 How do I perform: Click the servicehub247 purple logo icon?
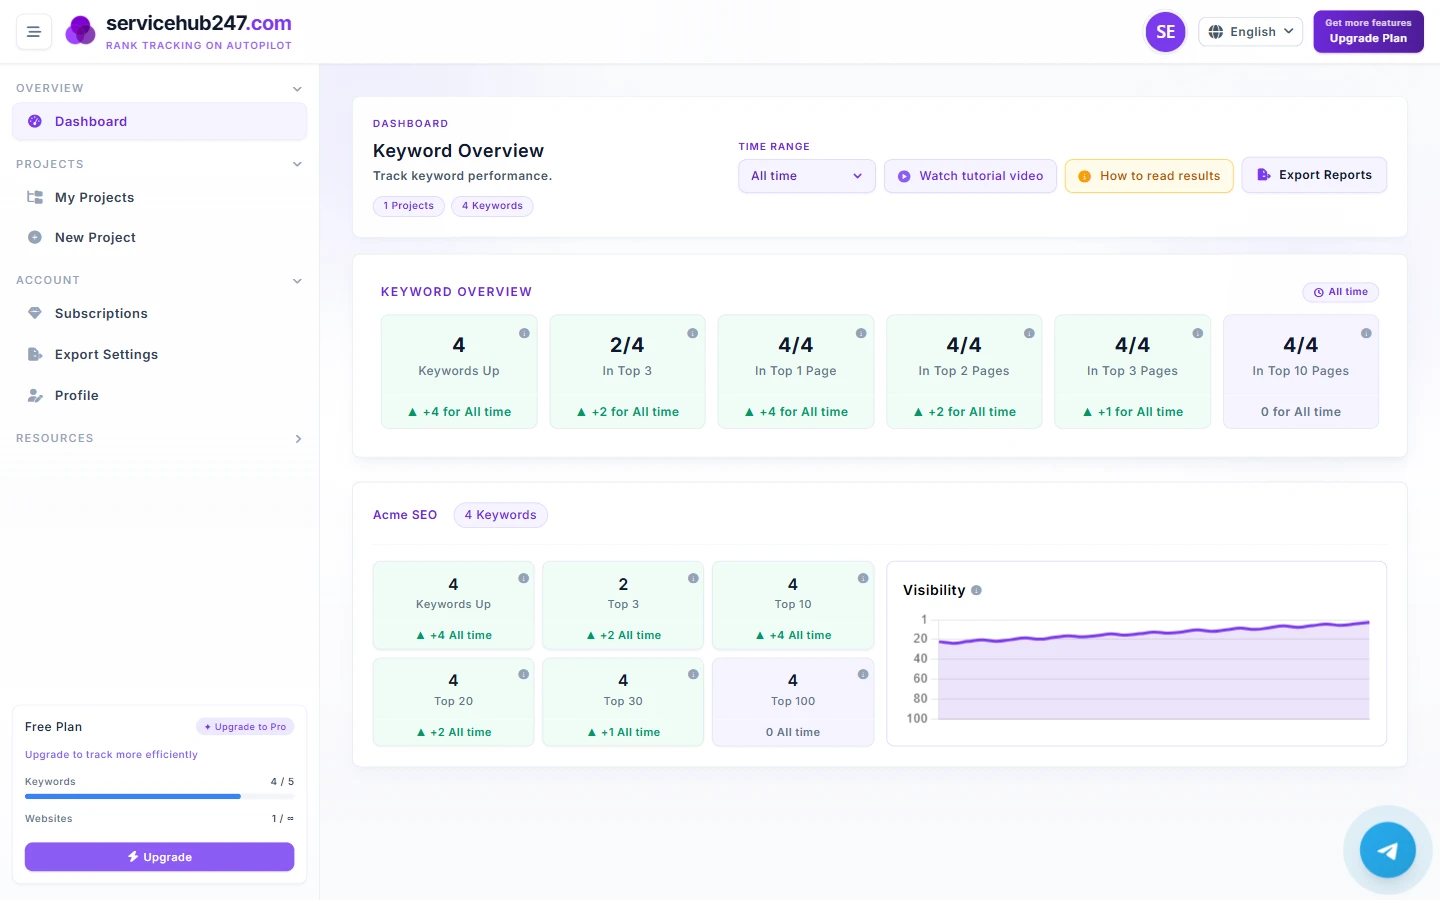click(80, 31)
